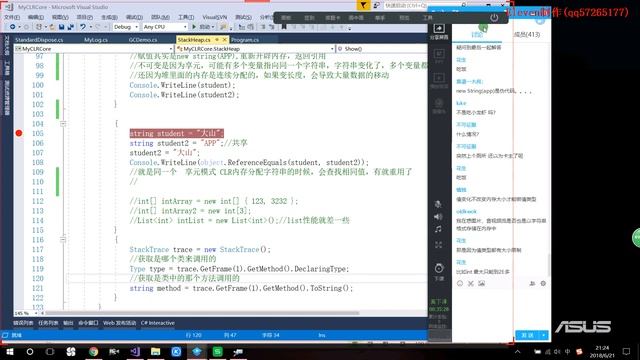
Task: Open the Send button dropdown arrow
Action: coord(544,335)
